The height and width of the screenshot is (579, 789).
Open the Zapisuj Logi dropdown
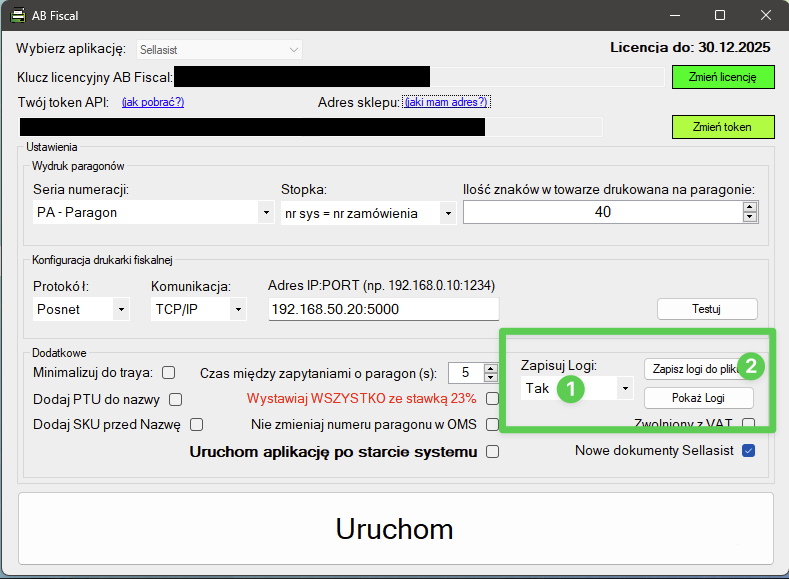click(x=625, y=388)
